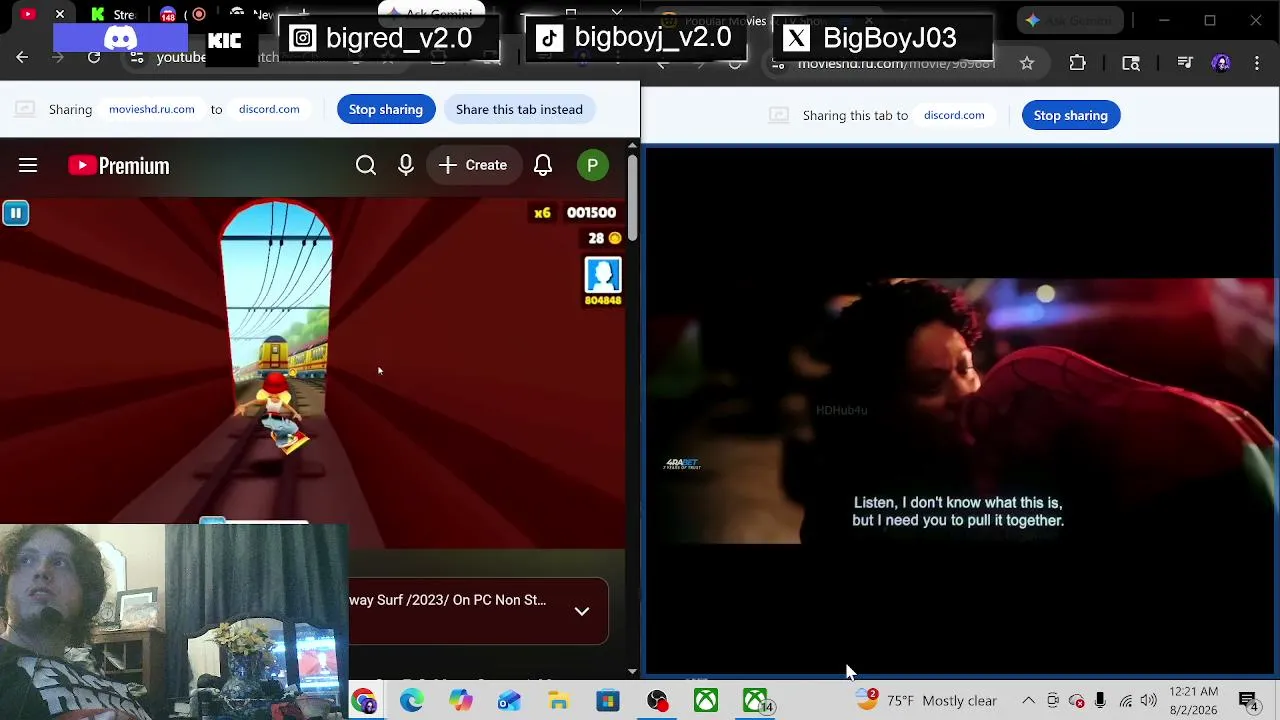Screen dimensions: 1280x720
Task: Open Copilot from the taskbar
Action: (x=460, y=701)
